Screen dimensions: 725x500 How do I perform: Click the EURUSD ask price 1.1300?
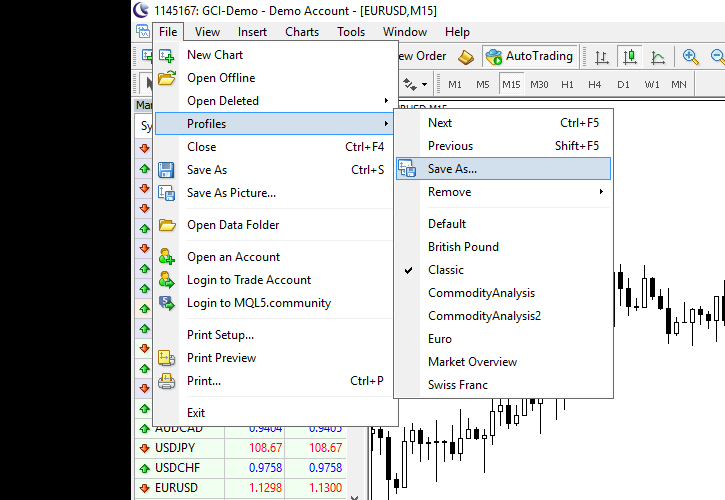(x=326, y=488)
